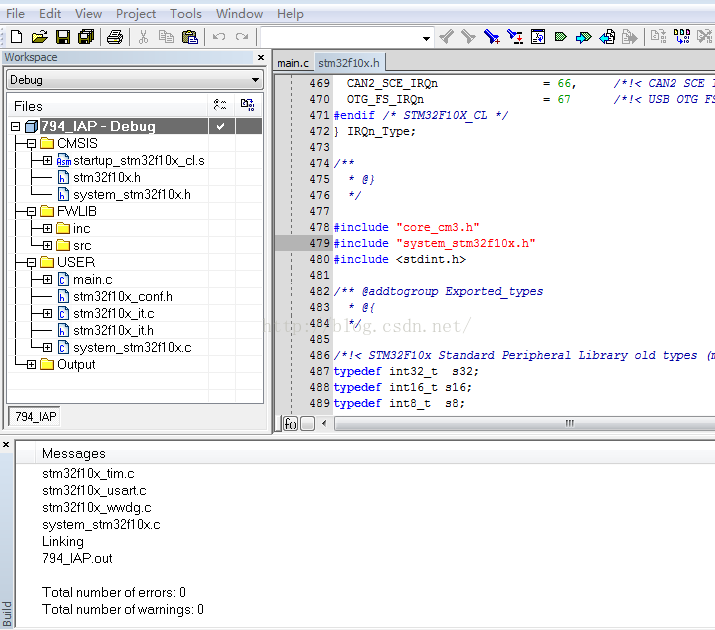Select the 794_IAP workspace tab
Image resolution: width=715 pixels, height=630 pixels.
point(36,417)
